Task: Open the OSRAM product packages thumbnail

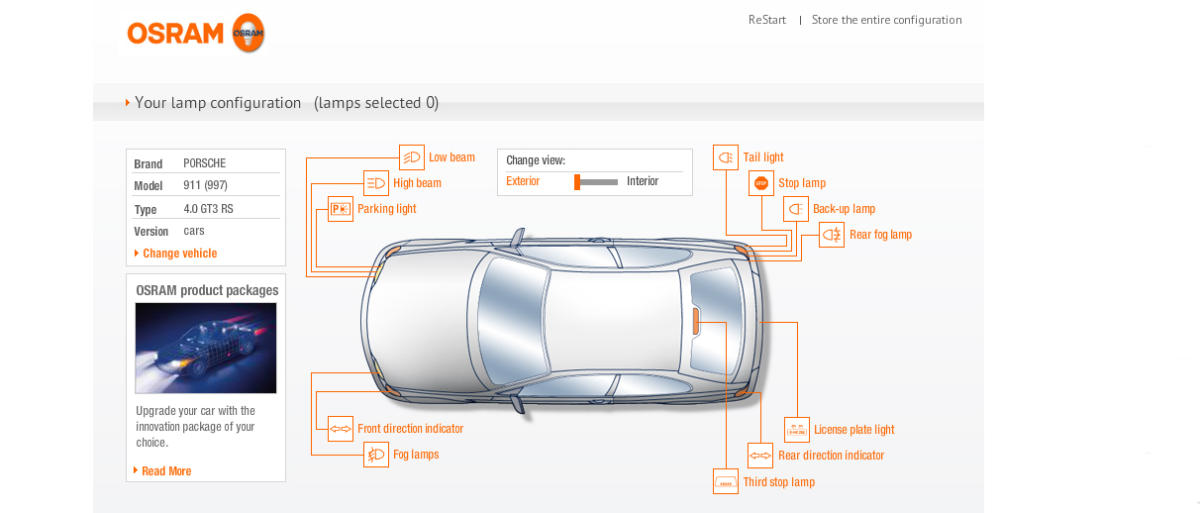Action: (206, 348)
